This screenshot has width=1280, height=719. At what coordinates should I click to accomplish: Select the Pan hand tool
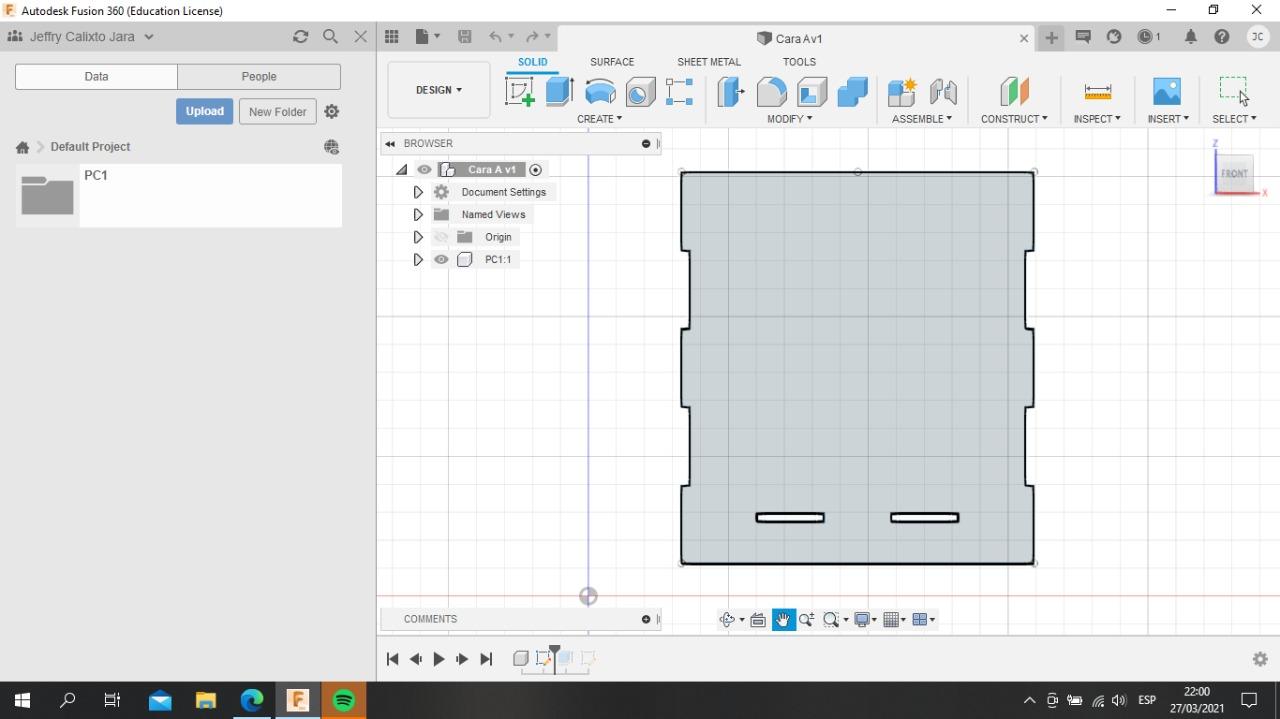click(x=783, y=620)
